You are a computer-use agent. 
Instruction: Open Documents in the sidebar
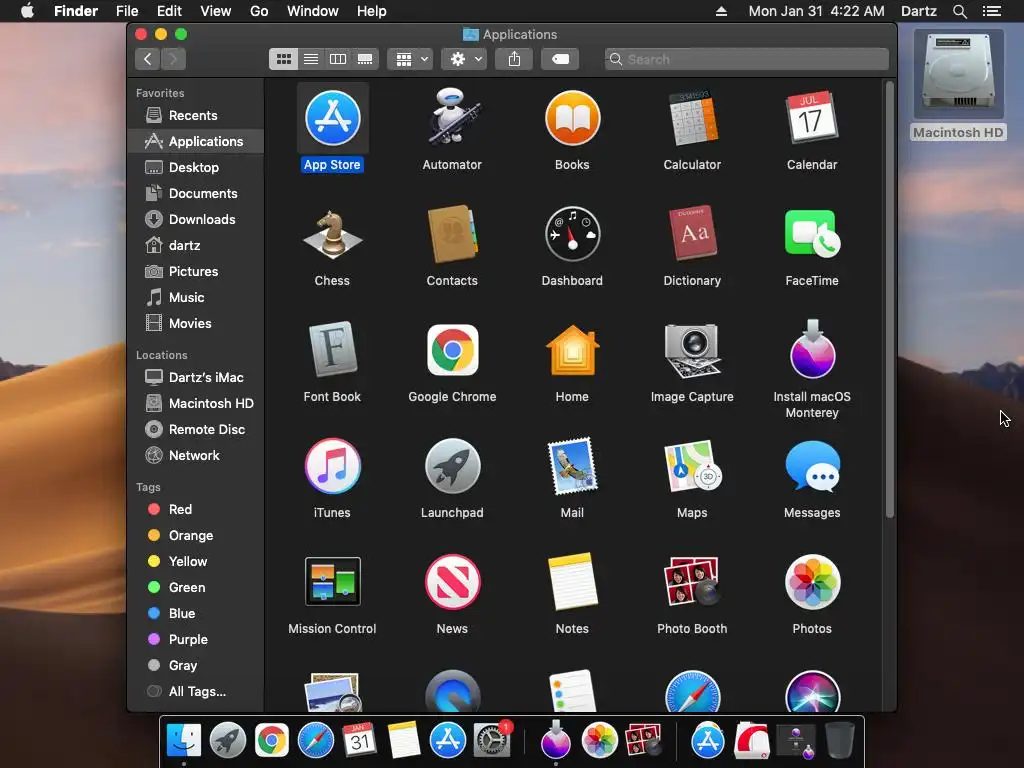[x=196, y=193]
